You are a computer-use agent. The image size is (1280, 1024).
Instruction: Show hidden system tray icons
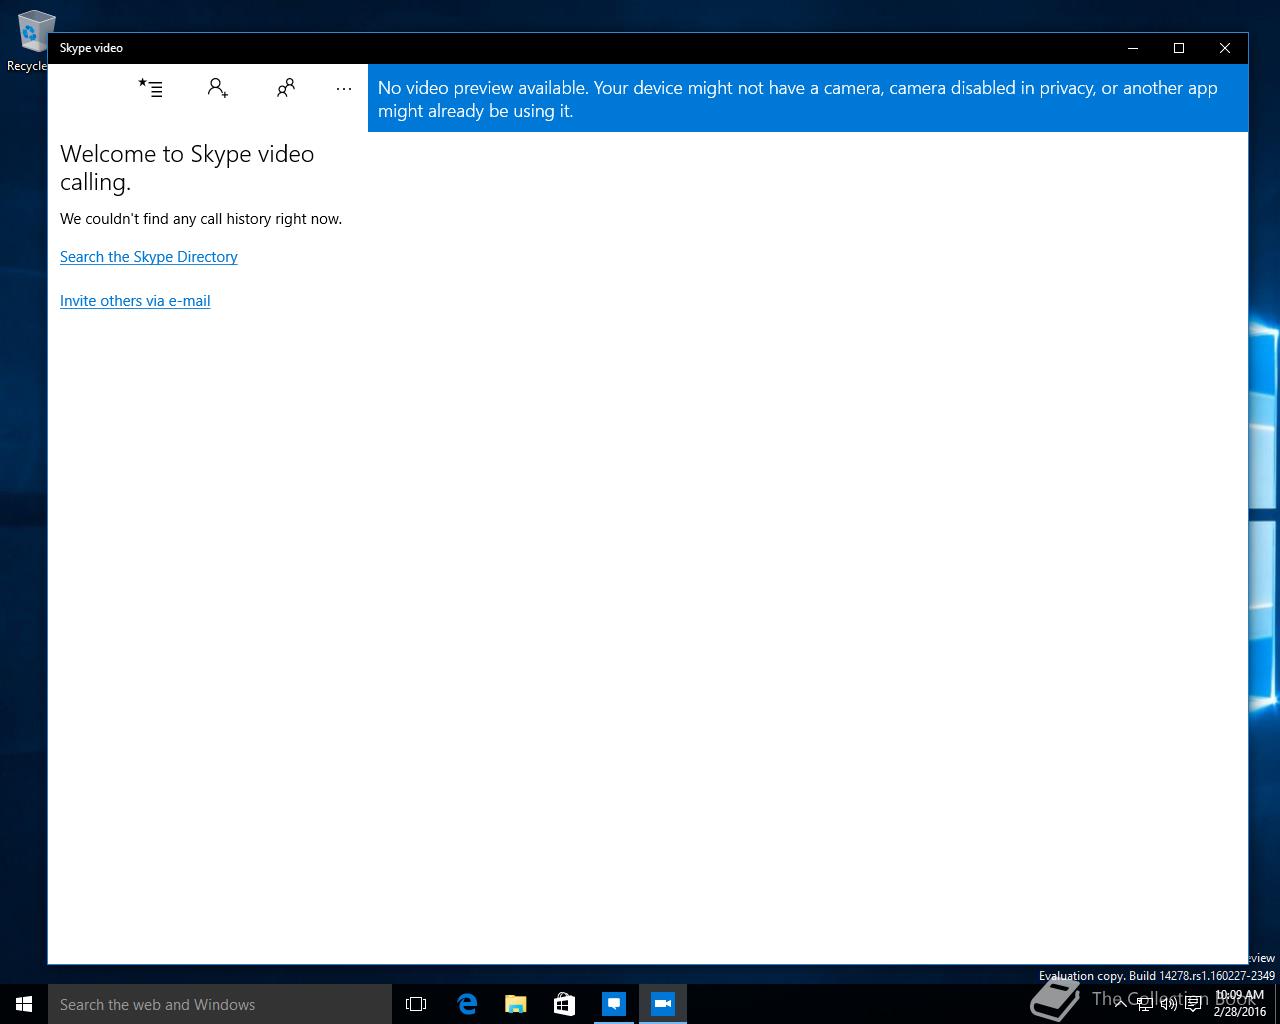click(x=1120, y=1004)
